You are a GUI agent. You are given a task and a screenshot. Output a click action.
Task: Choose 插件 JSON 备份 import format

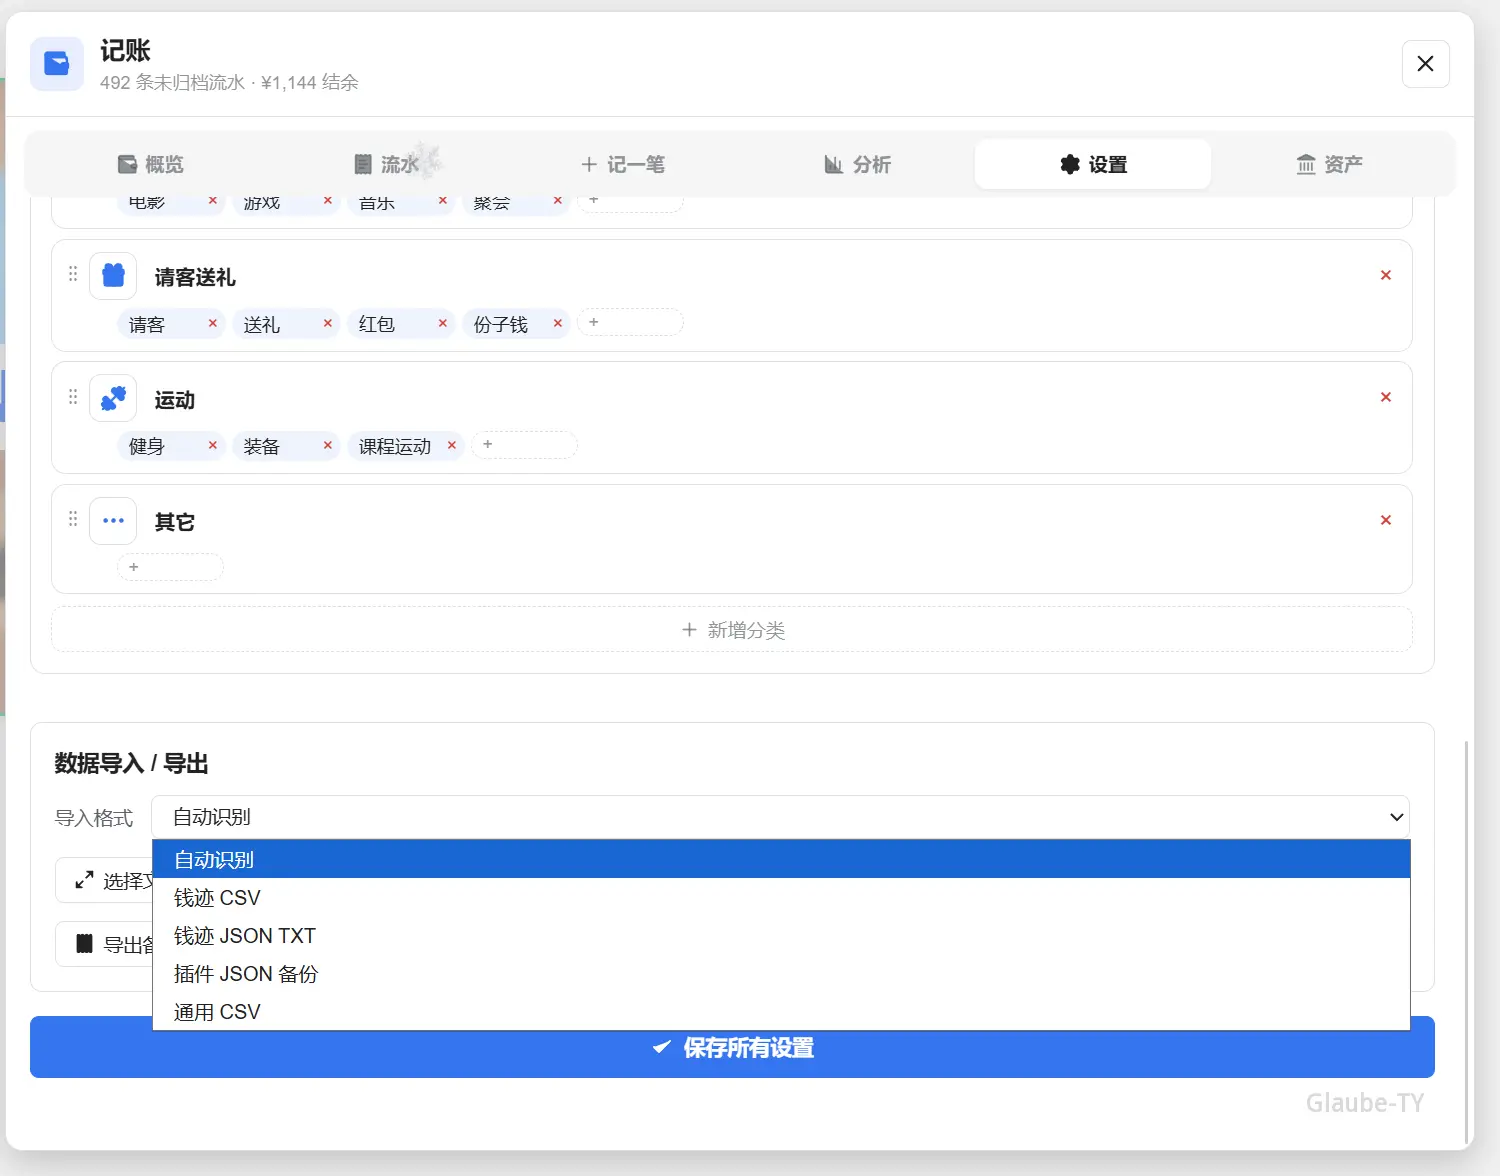point(781,974)
